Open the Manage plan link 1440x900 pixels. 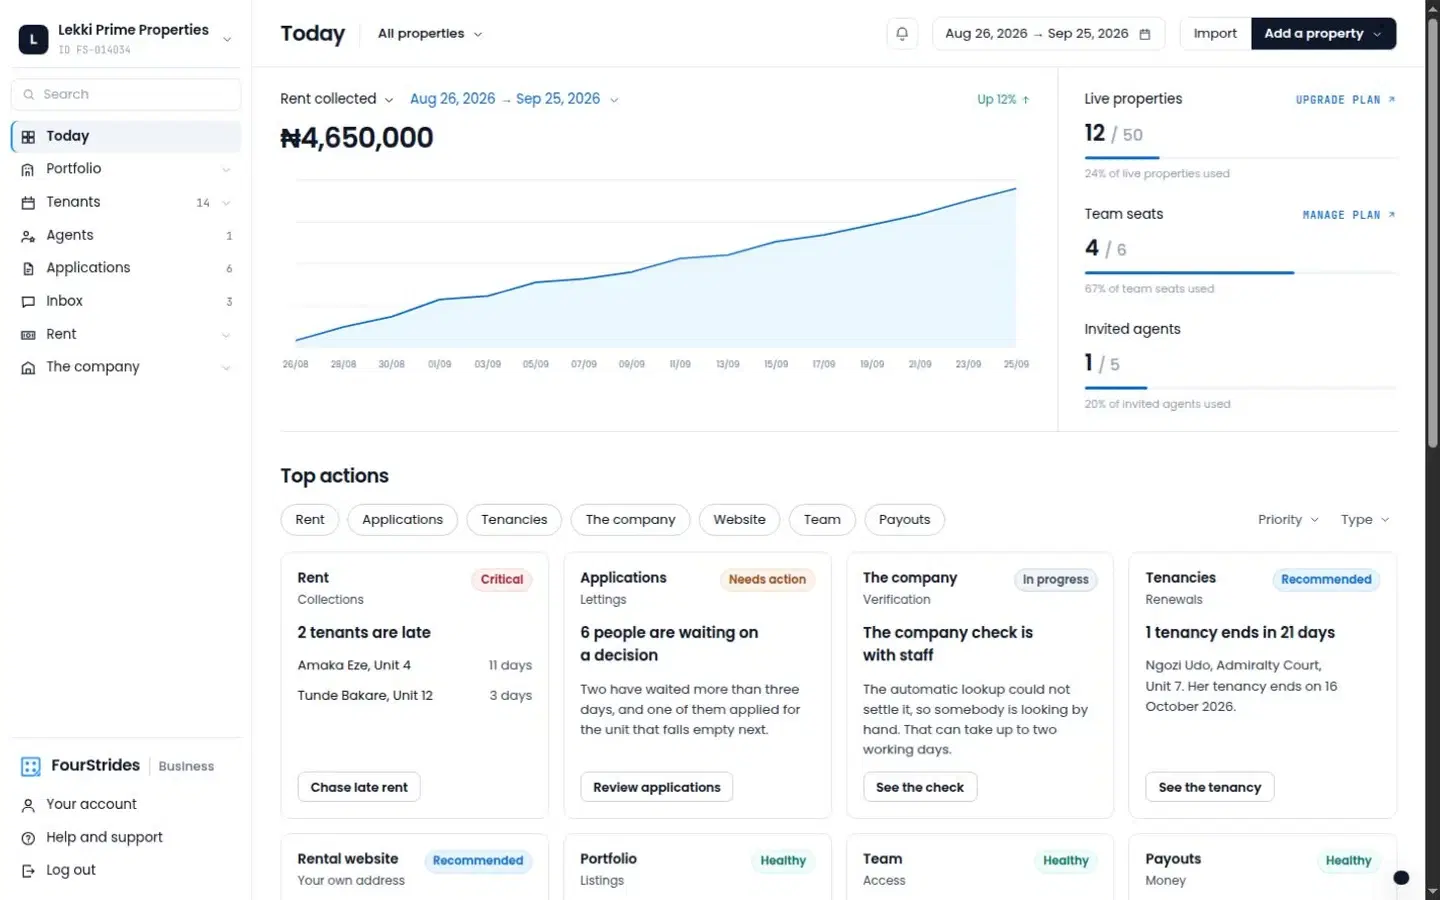(1349, 215)
